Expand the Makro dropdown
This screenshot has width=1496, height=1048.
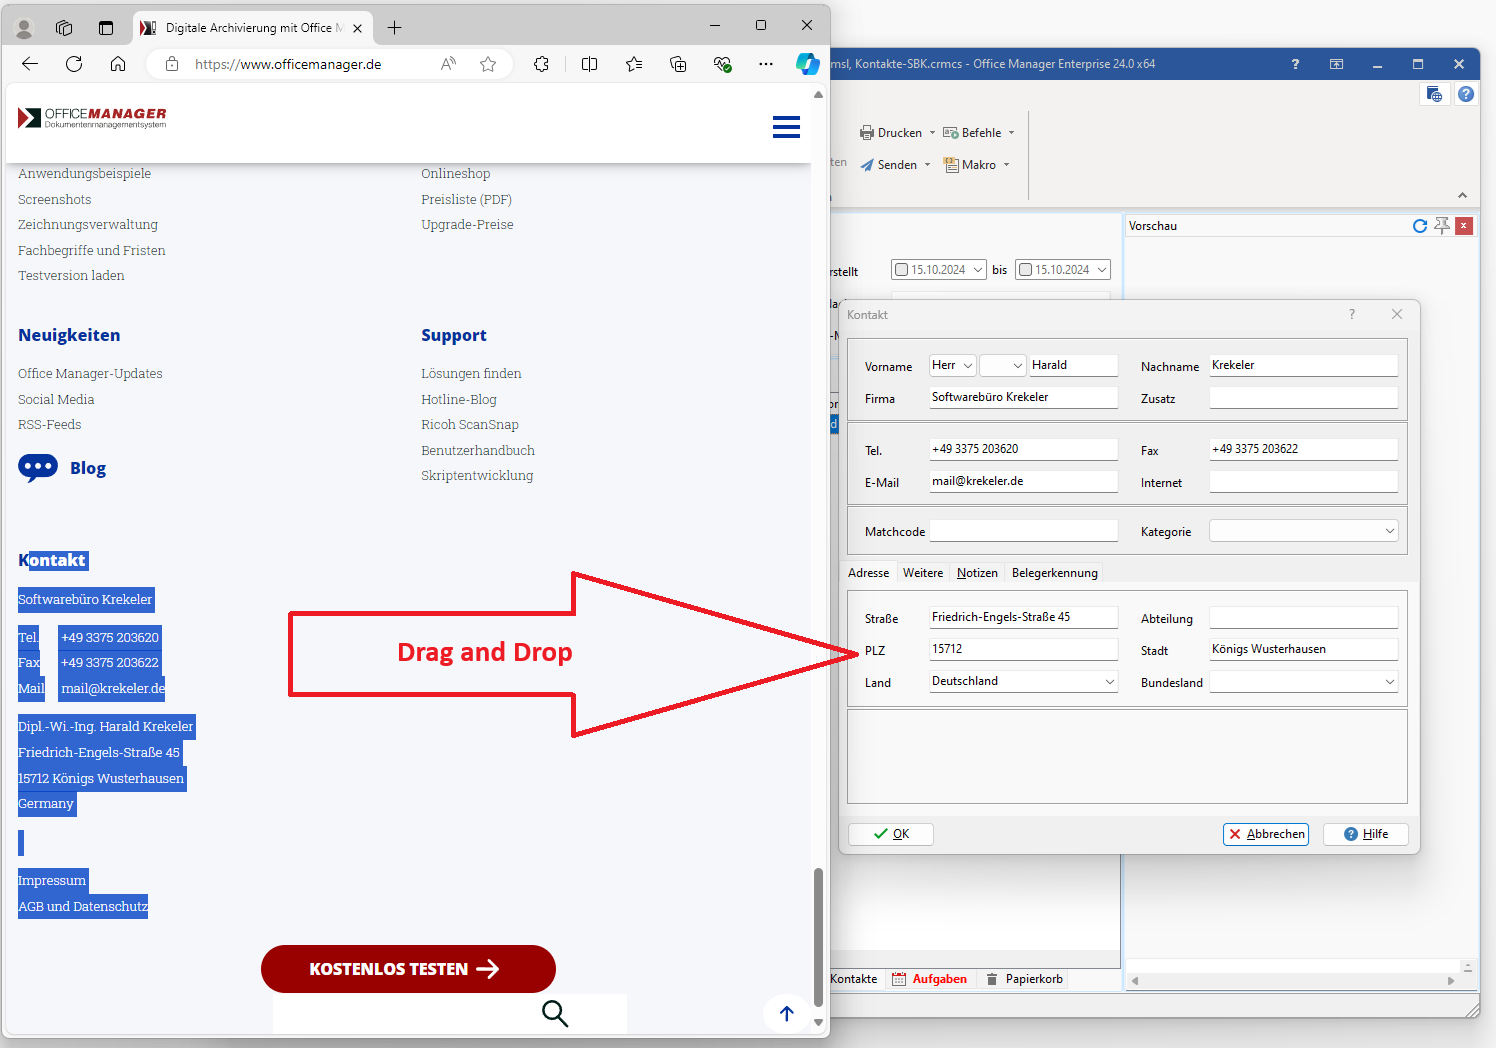click(x=1006, y=165)
